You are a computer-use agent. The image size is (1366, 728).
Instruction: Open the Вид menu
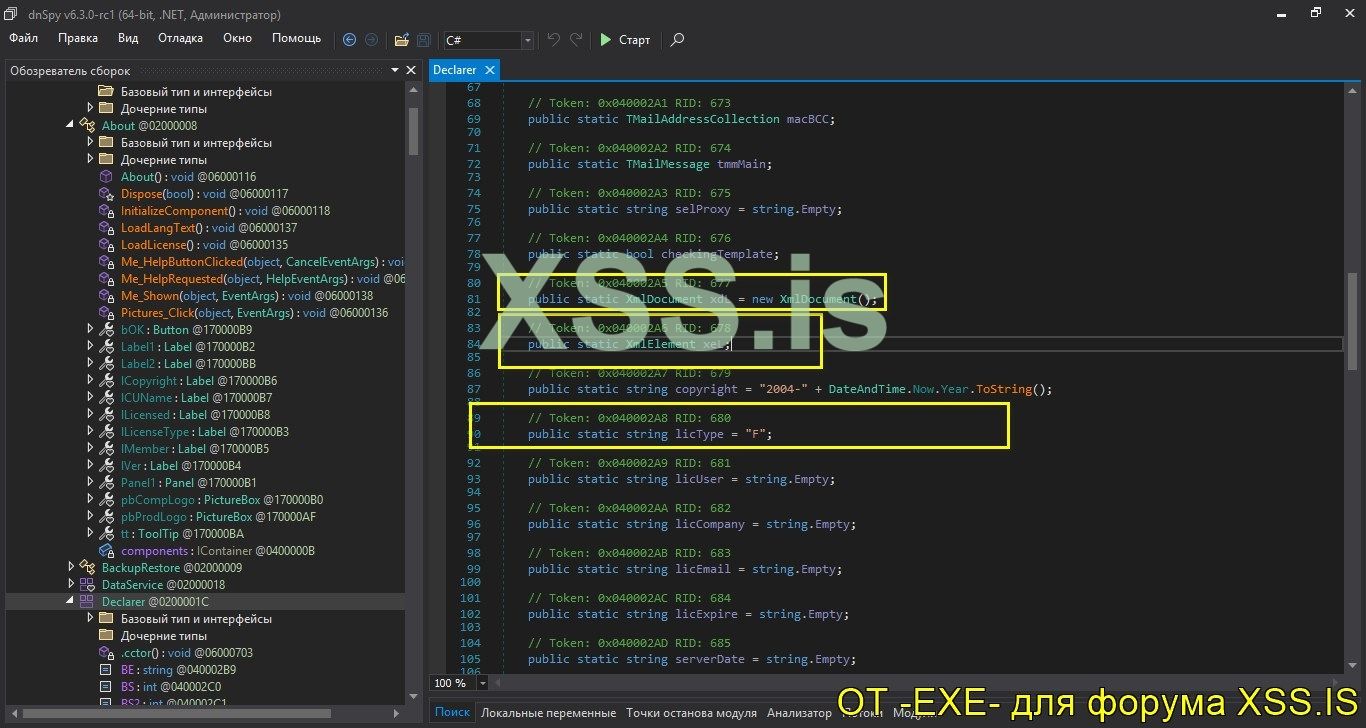128,38
